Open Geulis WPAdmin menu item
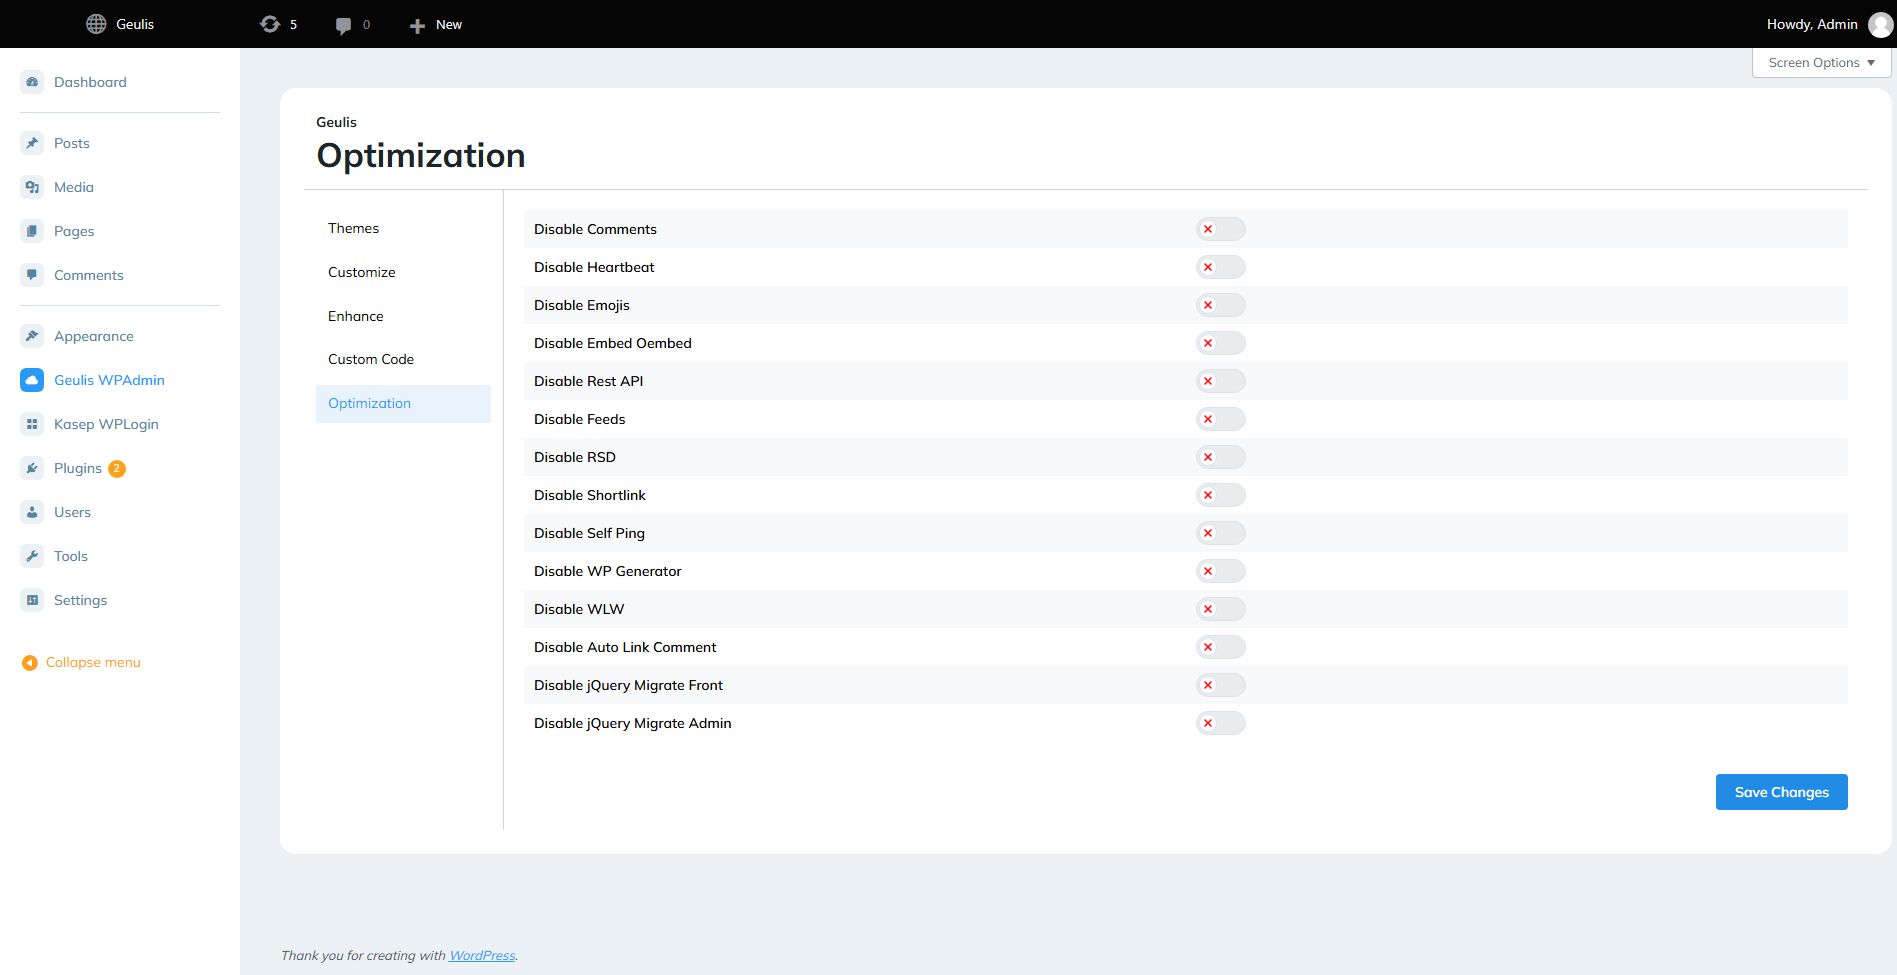Image resolution: width=1897 pixels, height=975 pixels. pyautogui.click(x=109, y=380)
